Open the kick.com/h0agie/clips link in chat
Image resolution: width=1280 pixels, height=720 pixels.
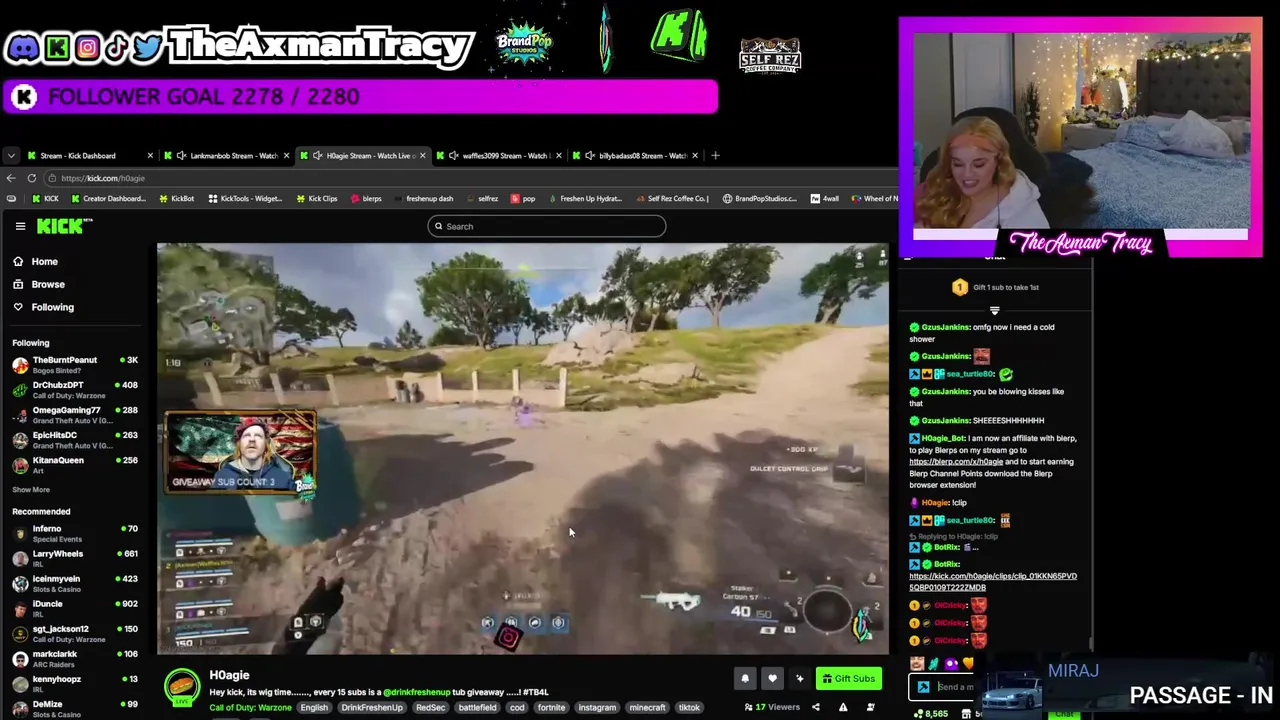[993, 582]
